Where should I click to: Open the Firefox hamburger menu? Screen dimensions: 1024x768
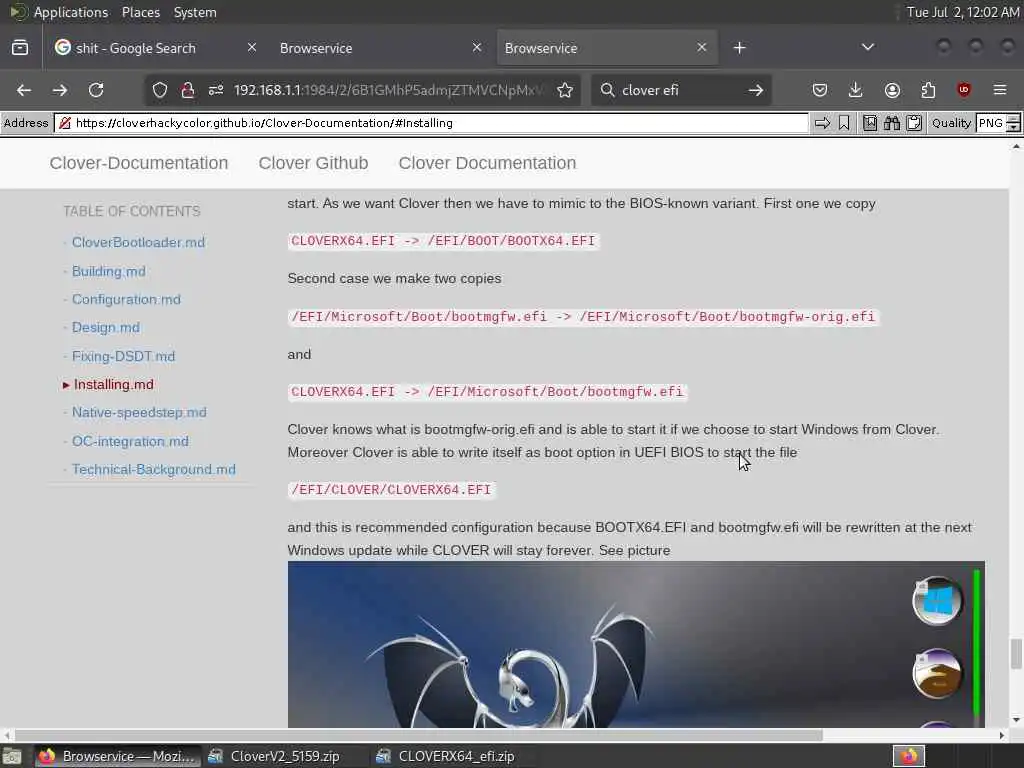point(1000,90)
